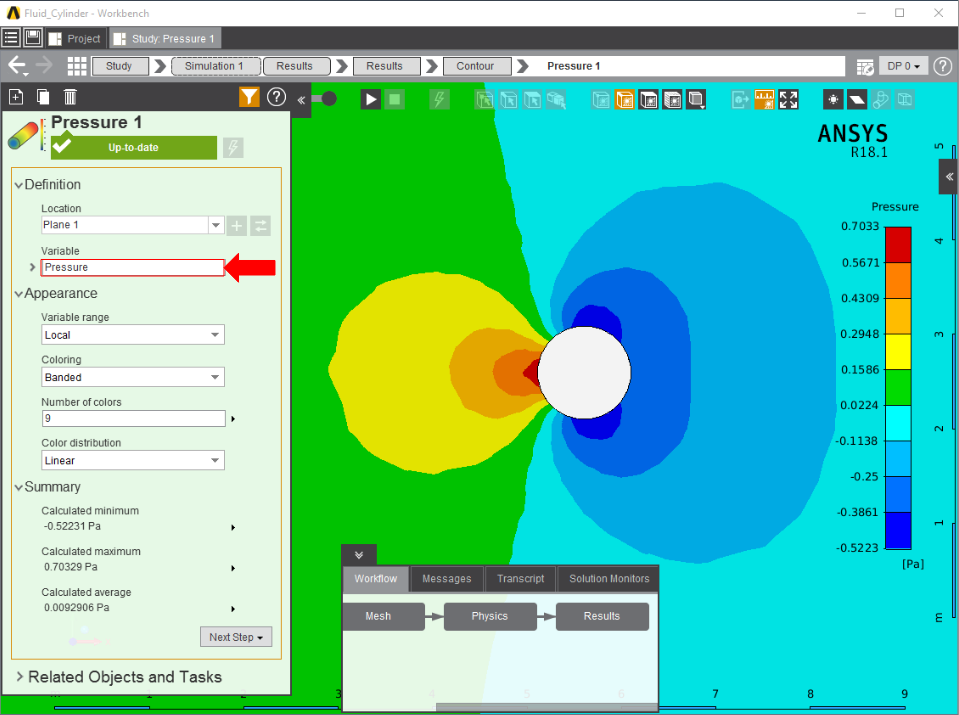Collapse the properties panel with double chevron
Image resolution: width=959 pixels, height=715 pixels.
click(x=302, y=100)
